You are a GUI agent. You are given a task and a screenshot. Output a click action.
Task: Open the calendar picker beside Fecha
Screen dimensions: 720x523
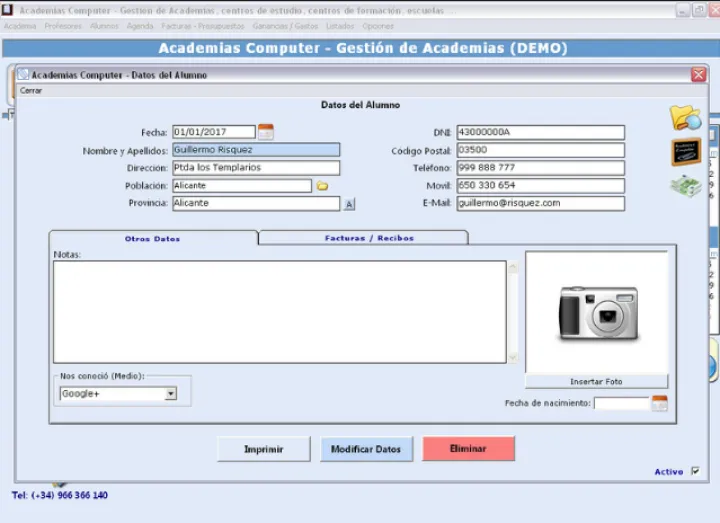(266, 132)
